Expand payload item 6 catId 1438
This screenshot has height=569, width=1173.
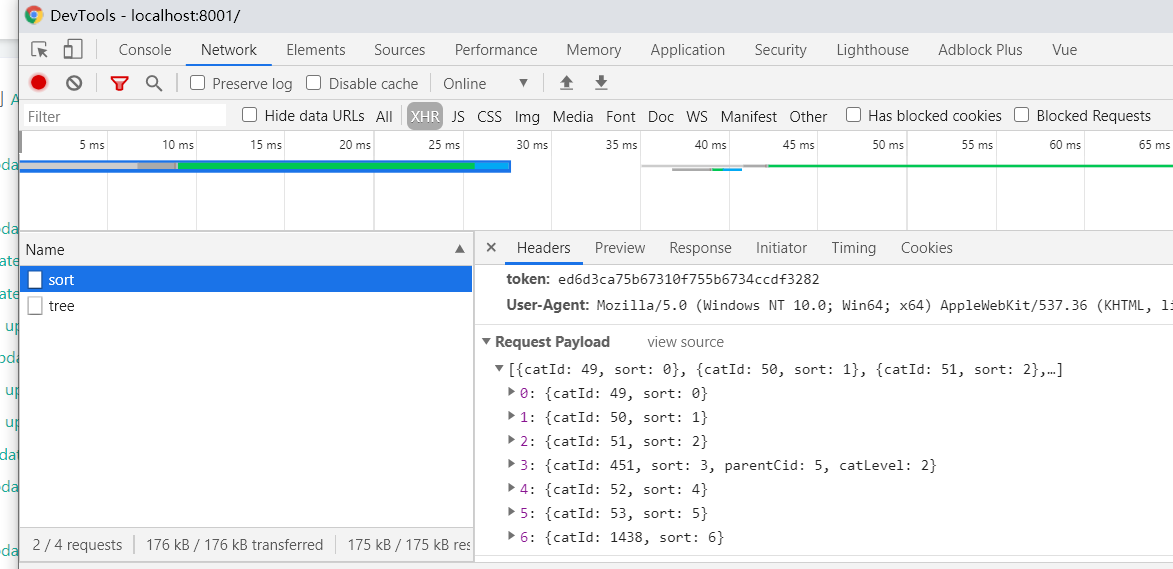point(512,536)
